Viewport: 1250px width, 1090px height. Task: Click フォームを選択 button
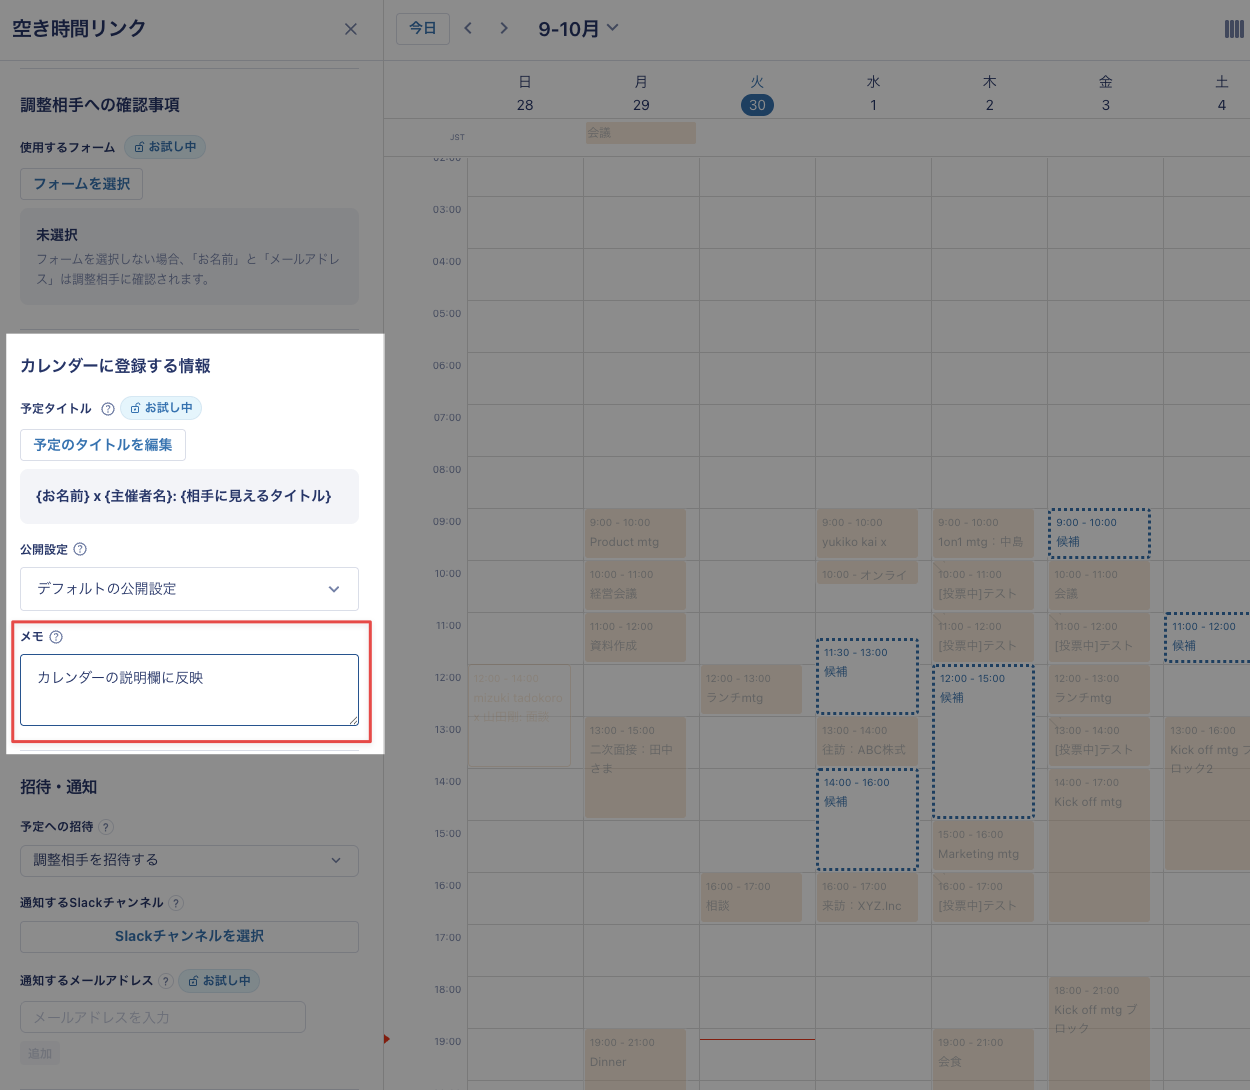82,184
